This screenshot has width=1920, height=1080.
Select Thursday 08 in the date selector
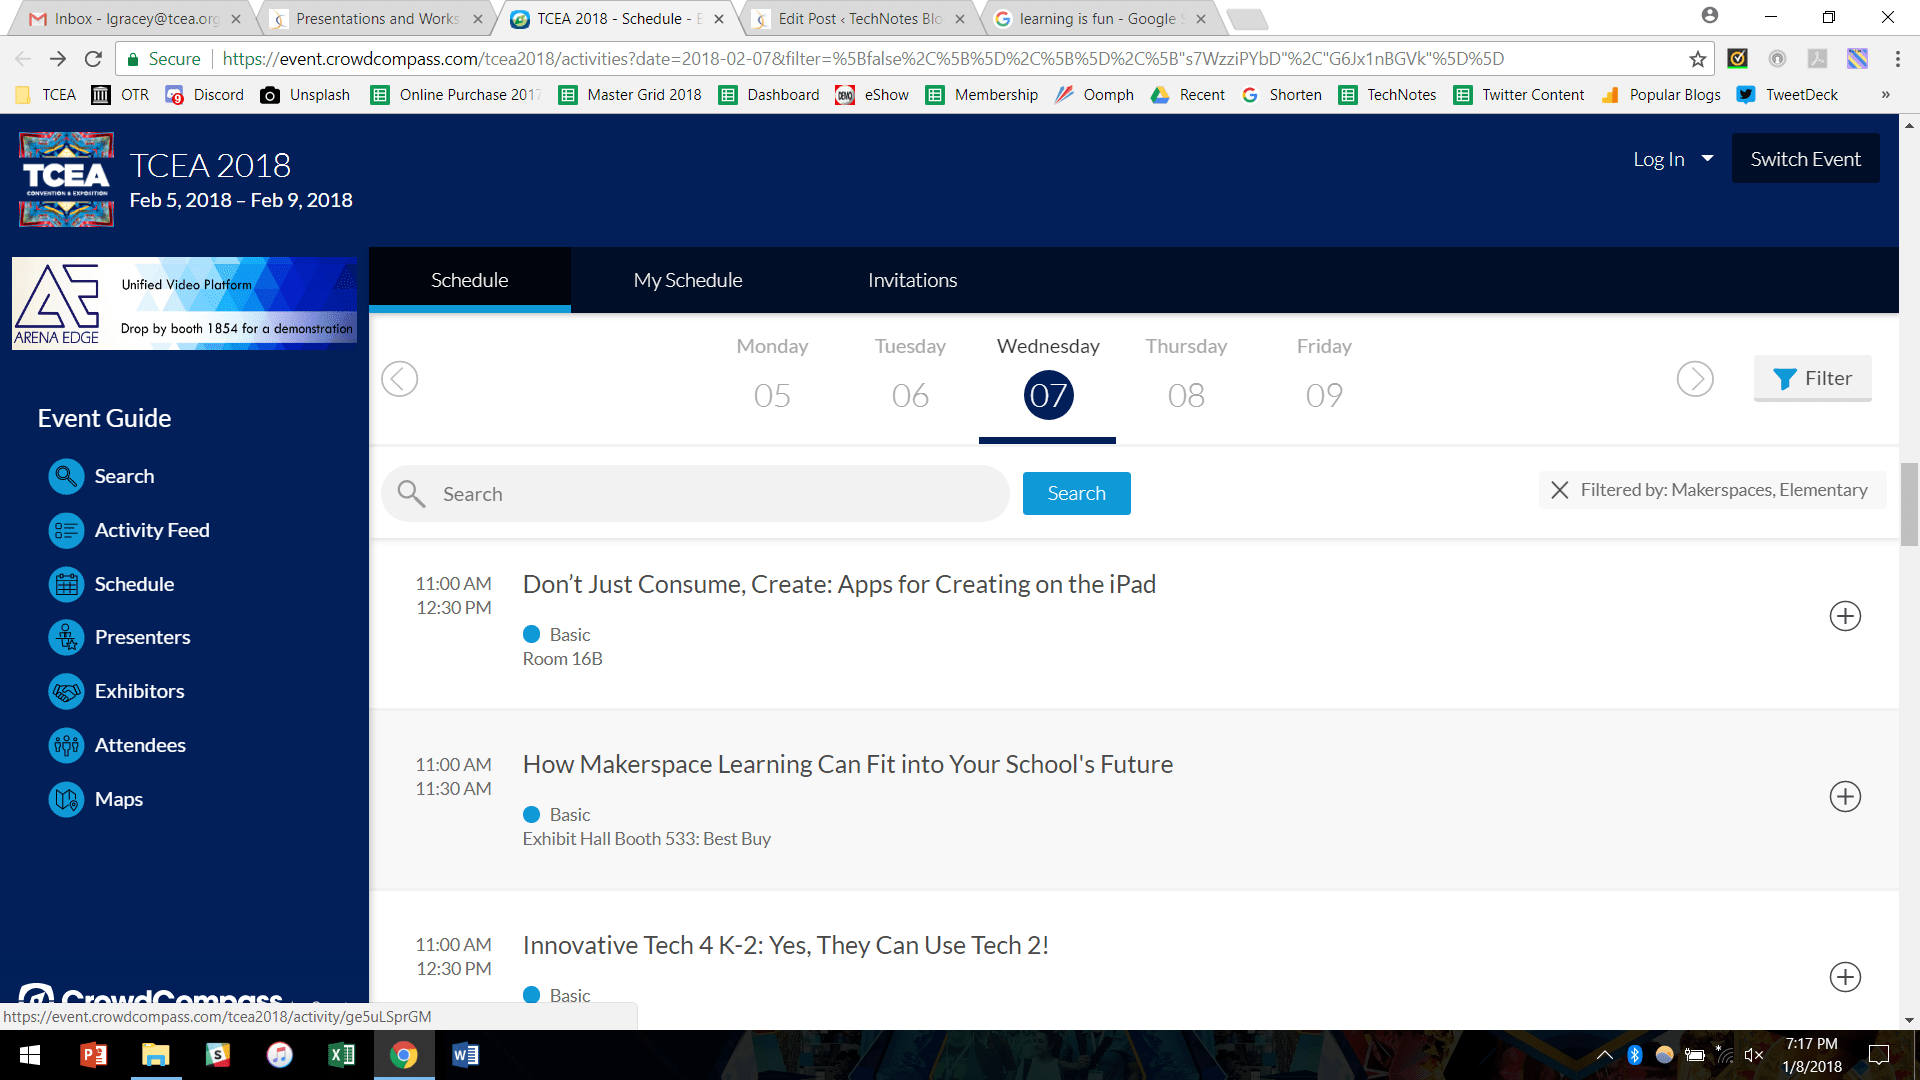coord(1186,394)
